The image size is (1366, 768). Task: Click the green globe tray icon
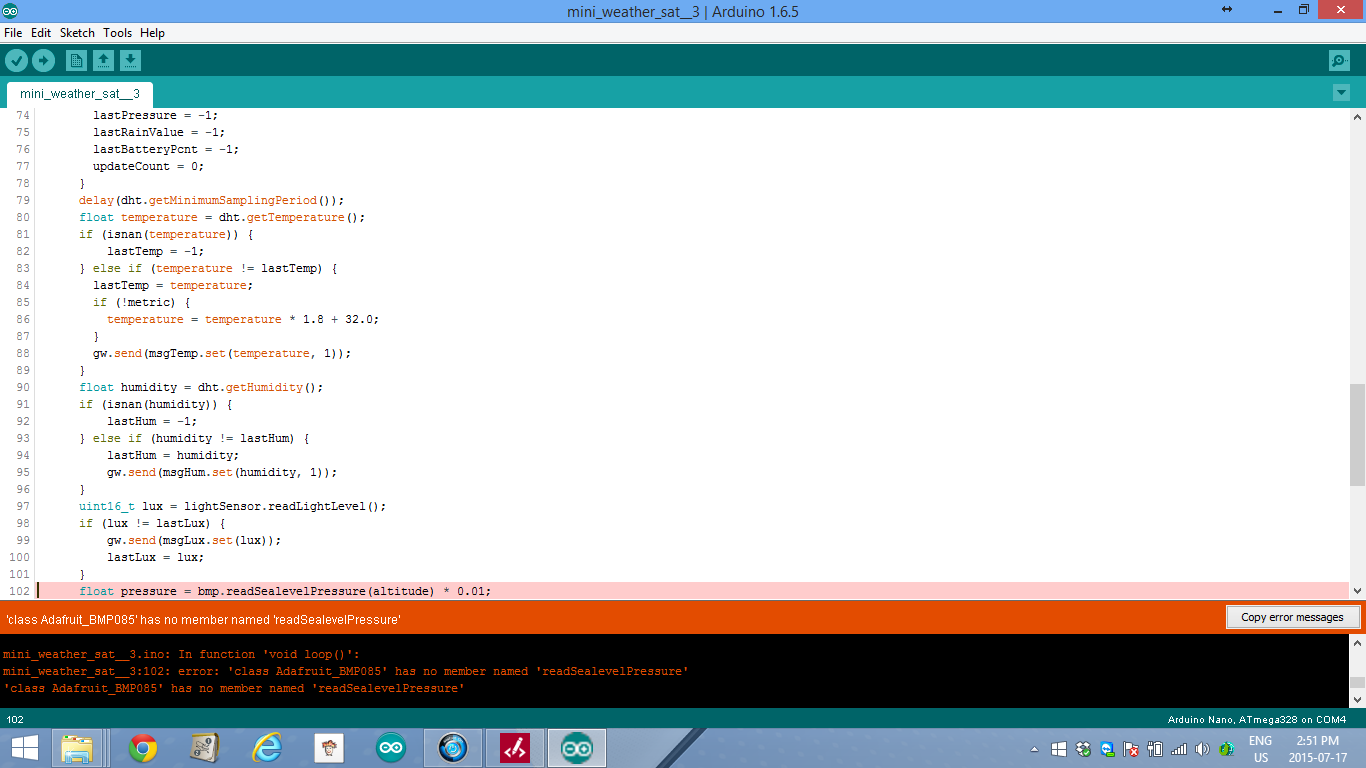click(1226, 749)
